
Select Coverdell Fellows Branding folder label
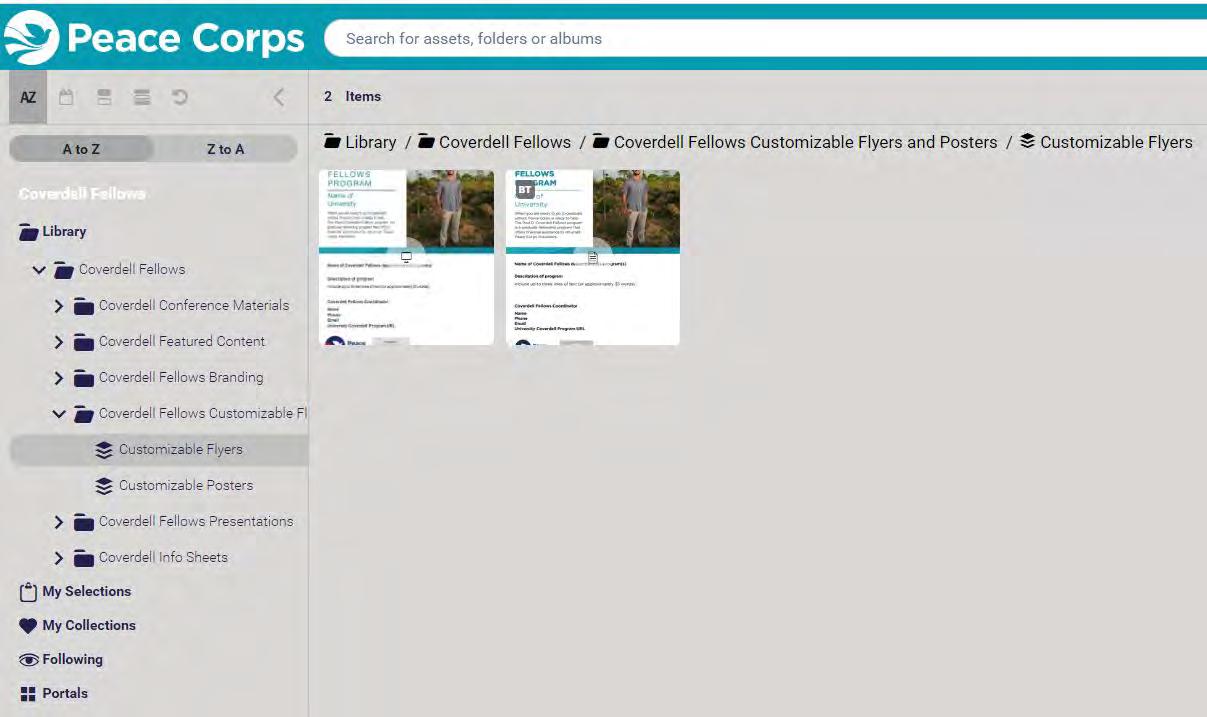pos(181,378)
